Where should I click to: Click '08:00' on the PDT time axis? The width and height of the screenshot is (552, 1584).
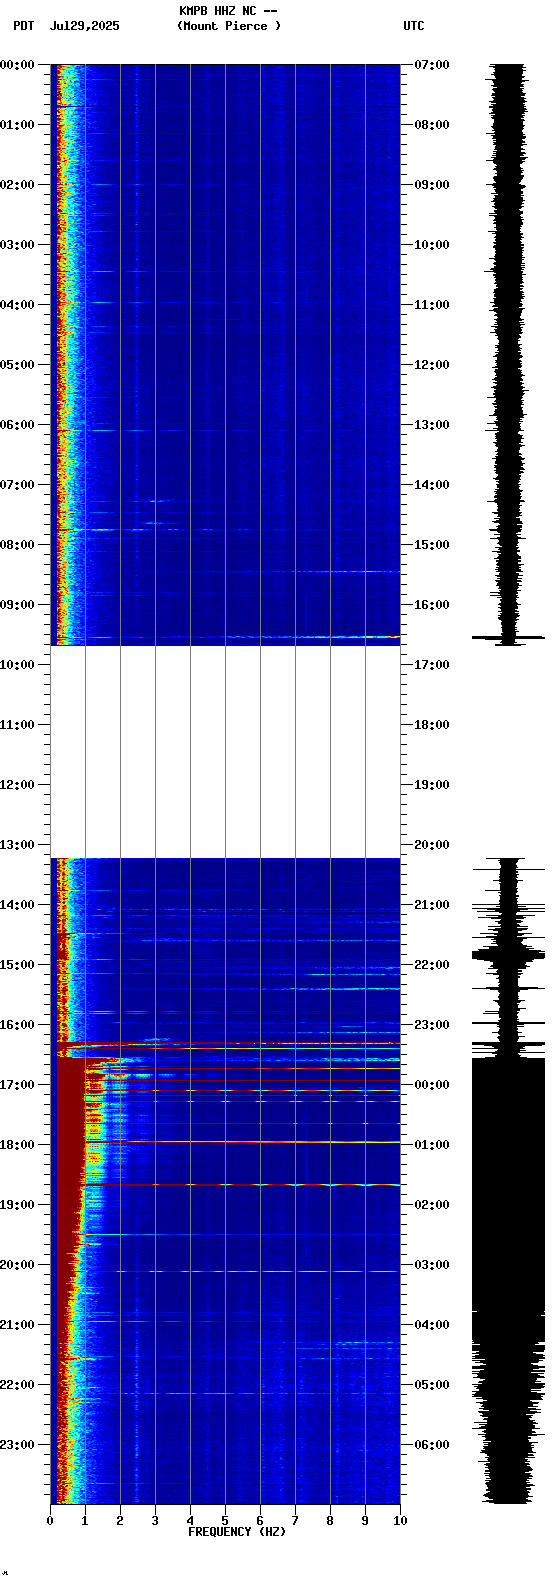17,545
